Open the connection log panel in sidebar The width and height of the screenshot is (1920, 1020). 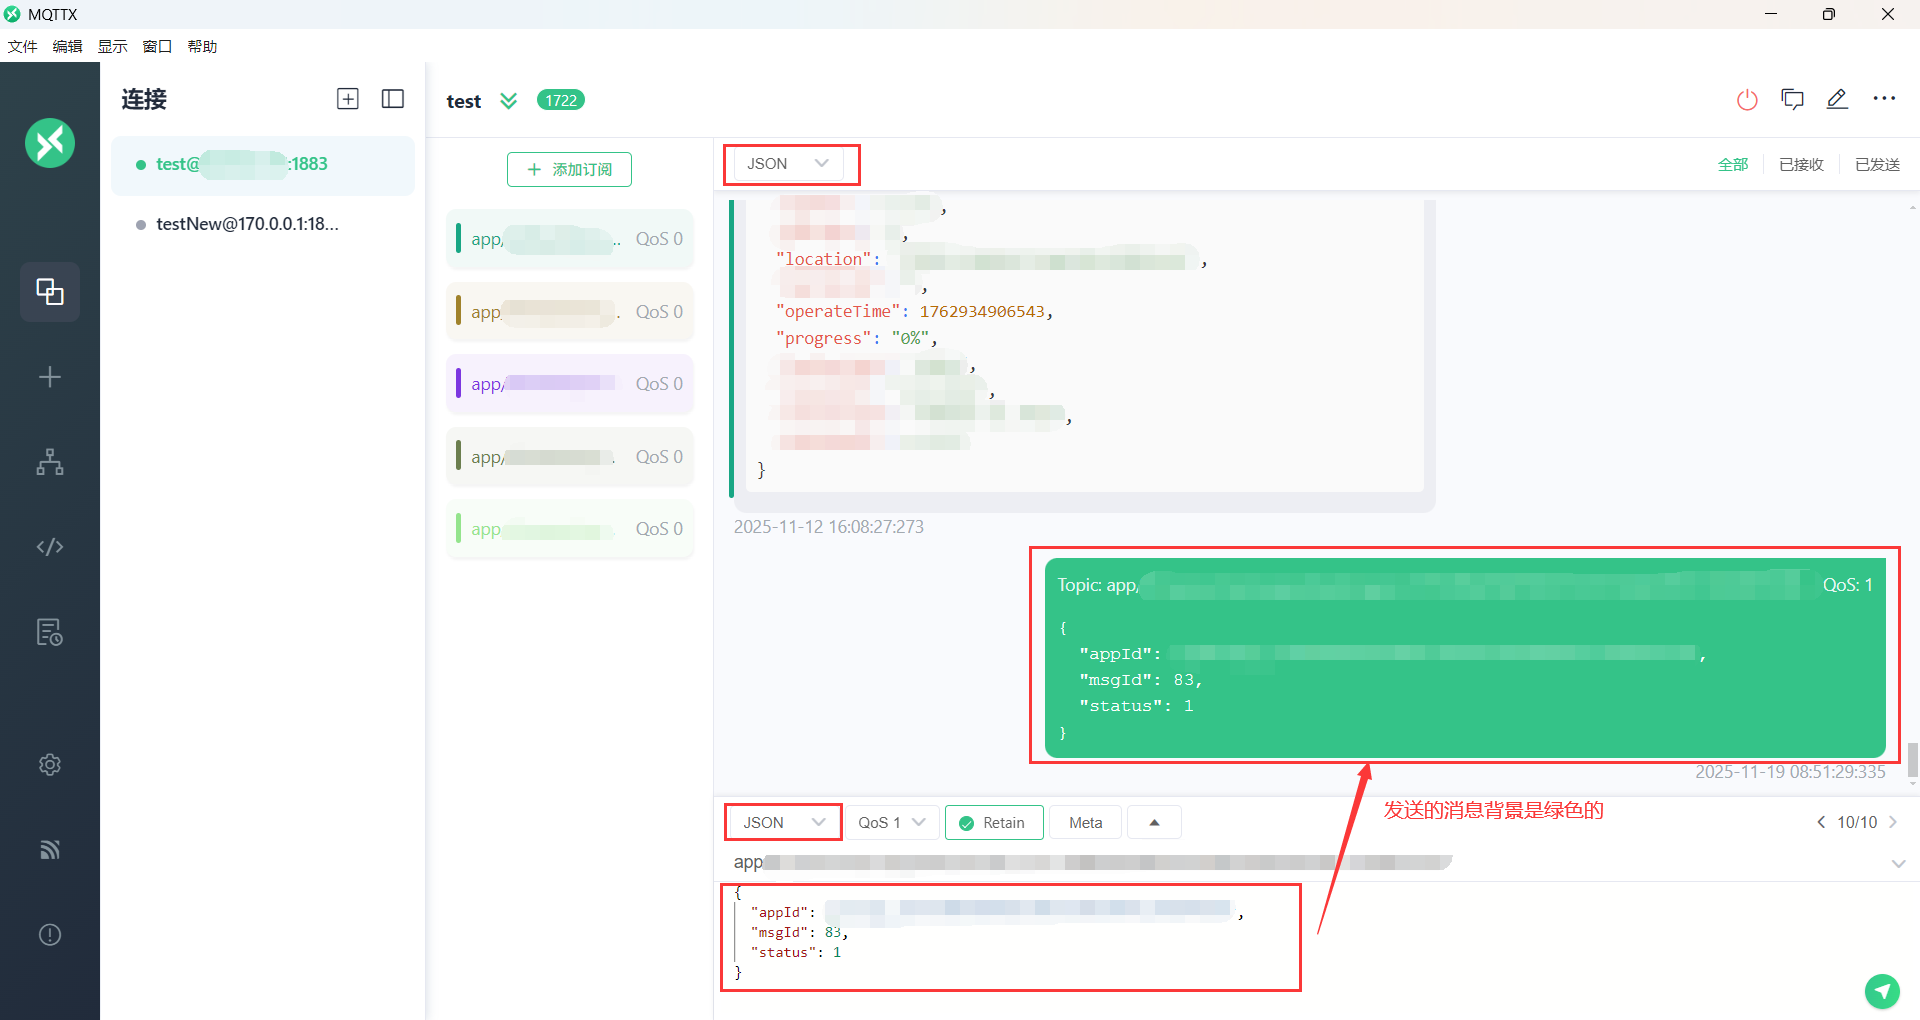coord(50,632)
